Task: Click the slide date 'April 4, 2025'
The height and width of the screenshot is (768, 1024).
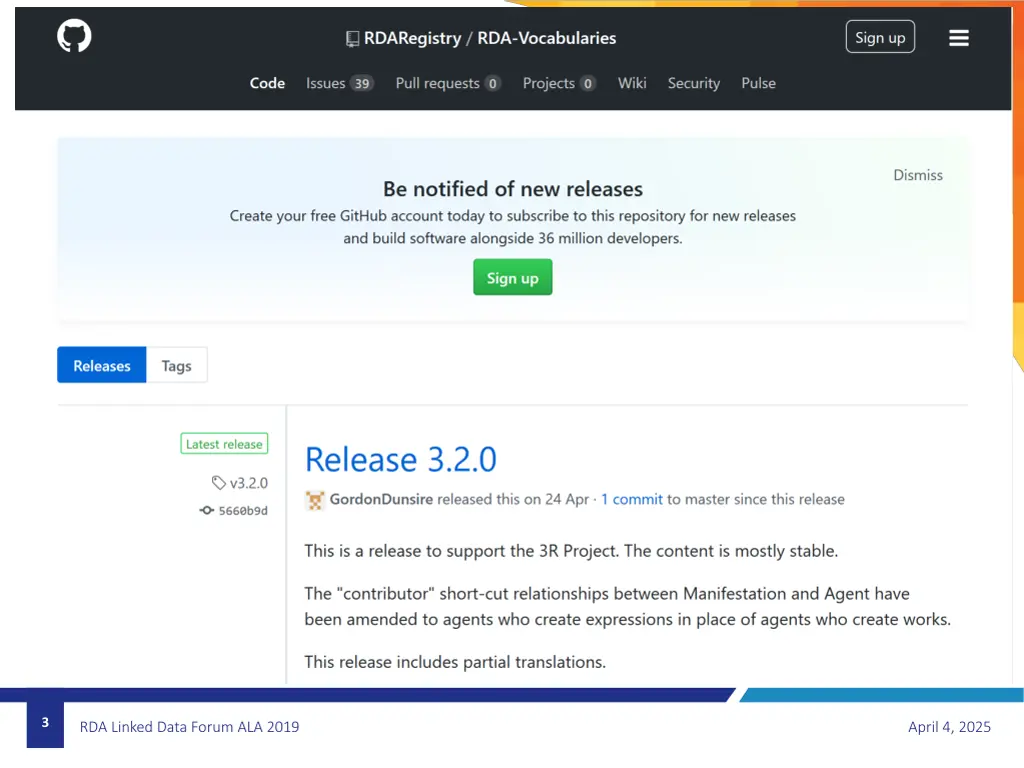Action: pos(949,727)
